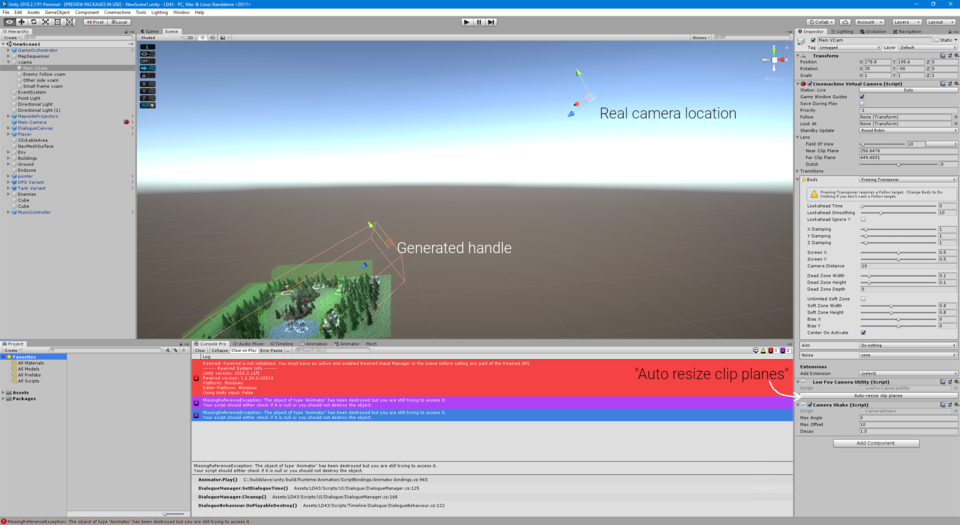
Task: Select the combined Transform tool
Action: (x=70, y=22)
